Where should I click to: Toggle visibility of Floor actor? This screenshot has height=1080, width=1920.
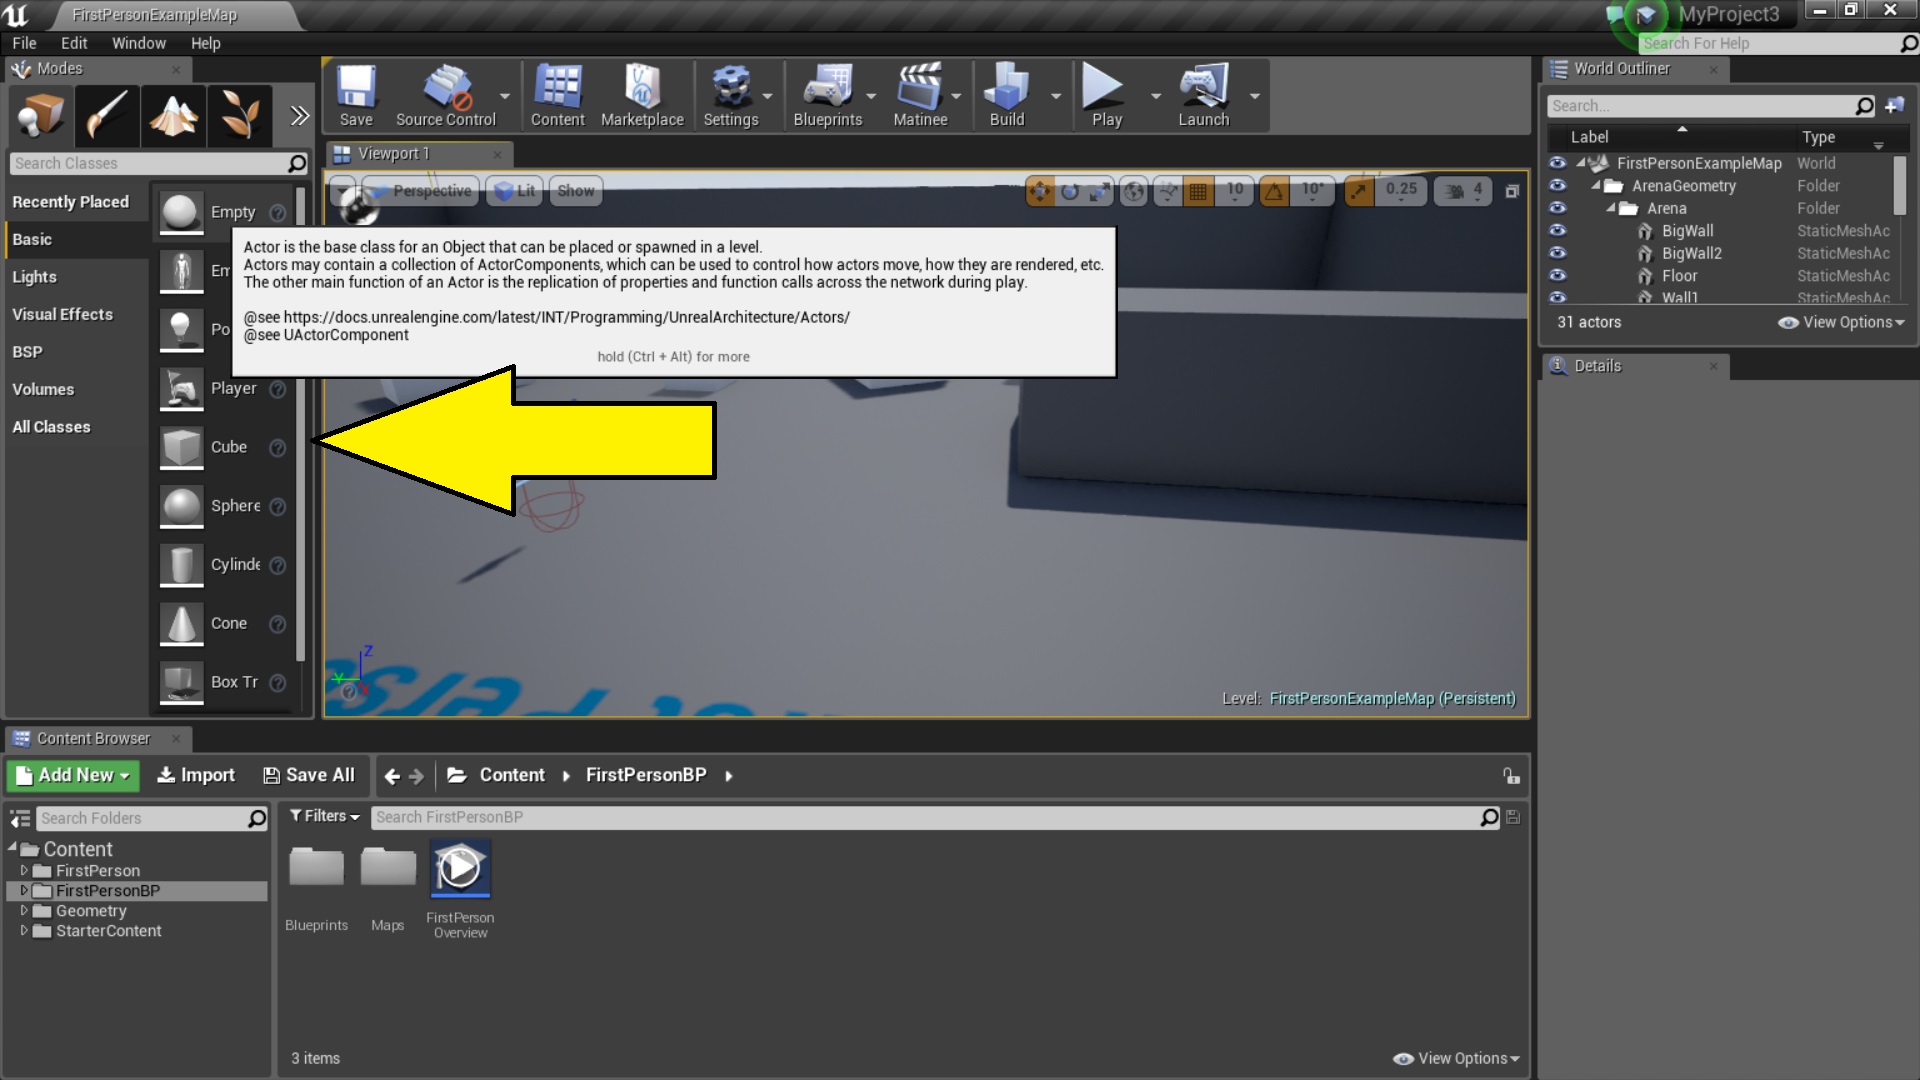pos(1559,276)
